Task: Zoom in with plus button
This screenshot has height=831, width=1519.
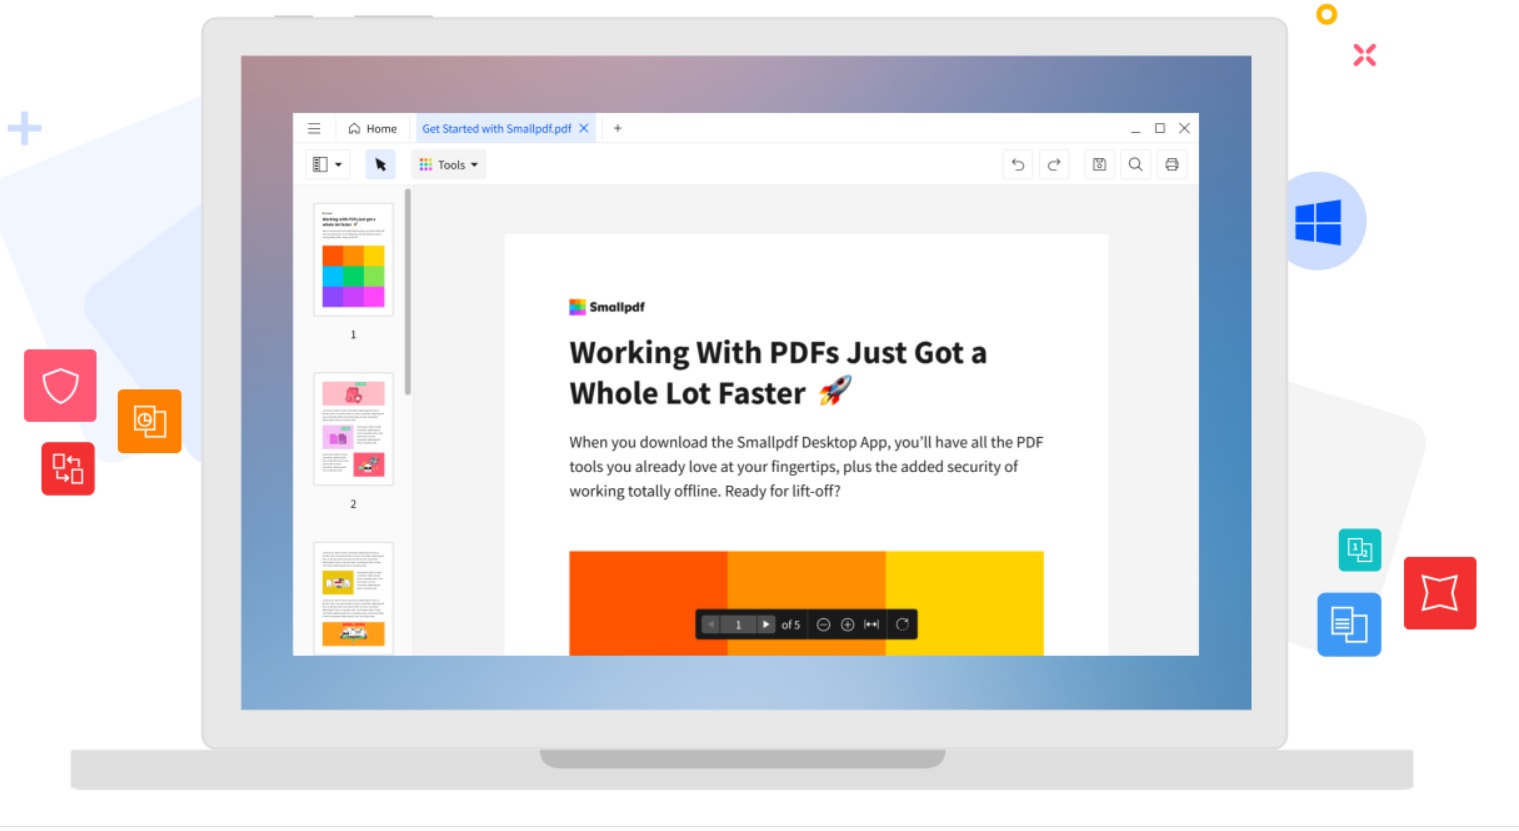Action: [x=847, y=624]
